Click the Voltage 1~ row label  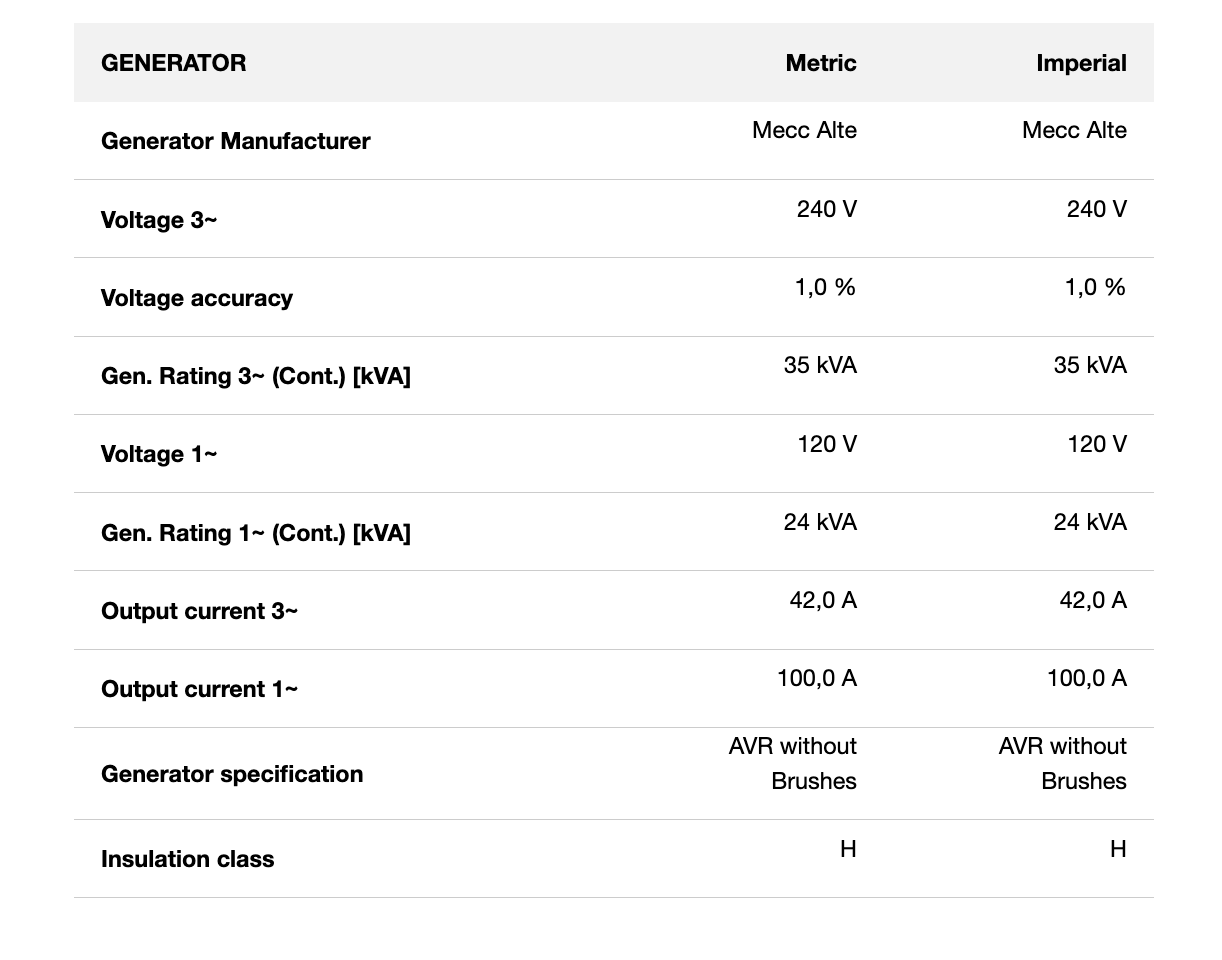point(158,454)
